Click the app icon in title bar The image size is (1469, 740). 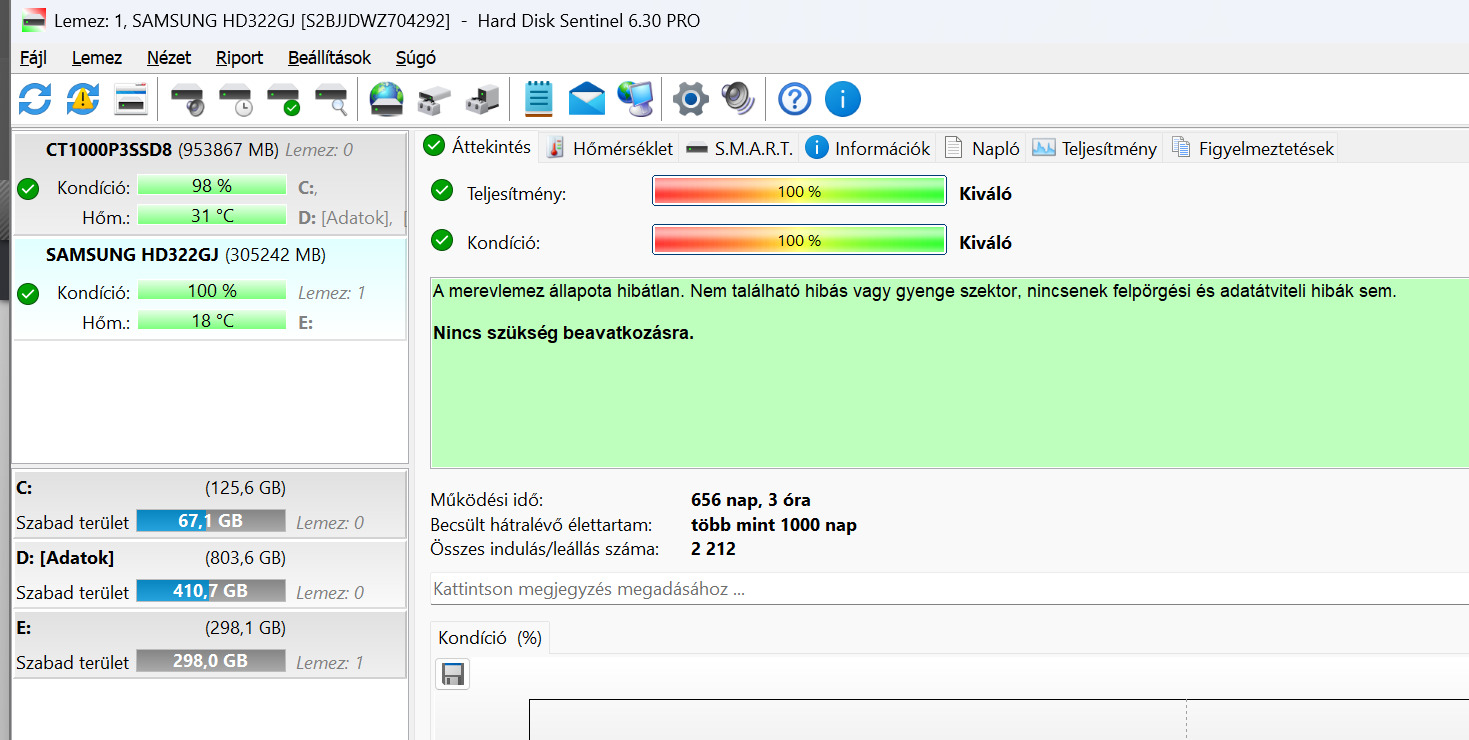coord(33,20)
